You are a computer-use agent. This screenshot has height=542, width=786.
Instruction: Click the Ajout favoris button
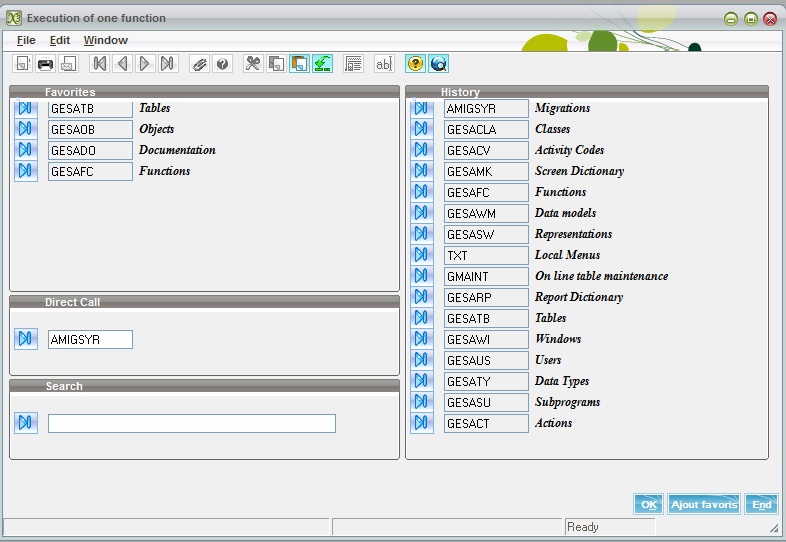(x=704, y=505)
